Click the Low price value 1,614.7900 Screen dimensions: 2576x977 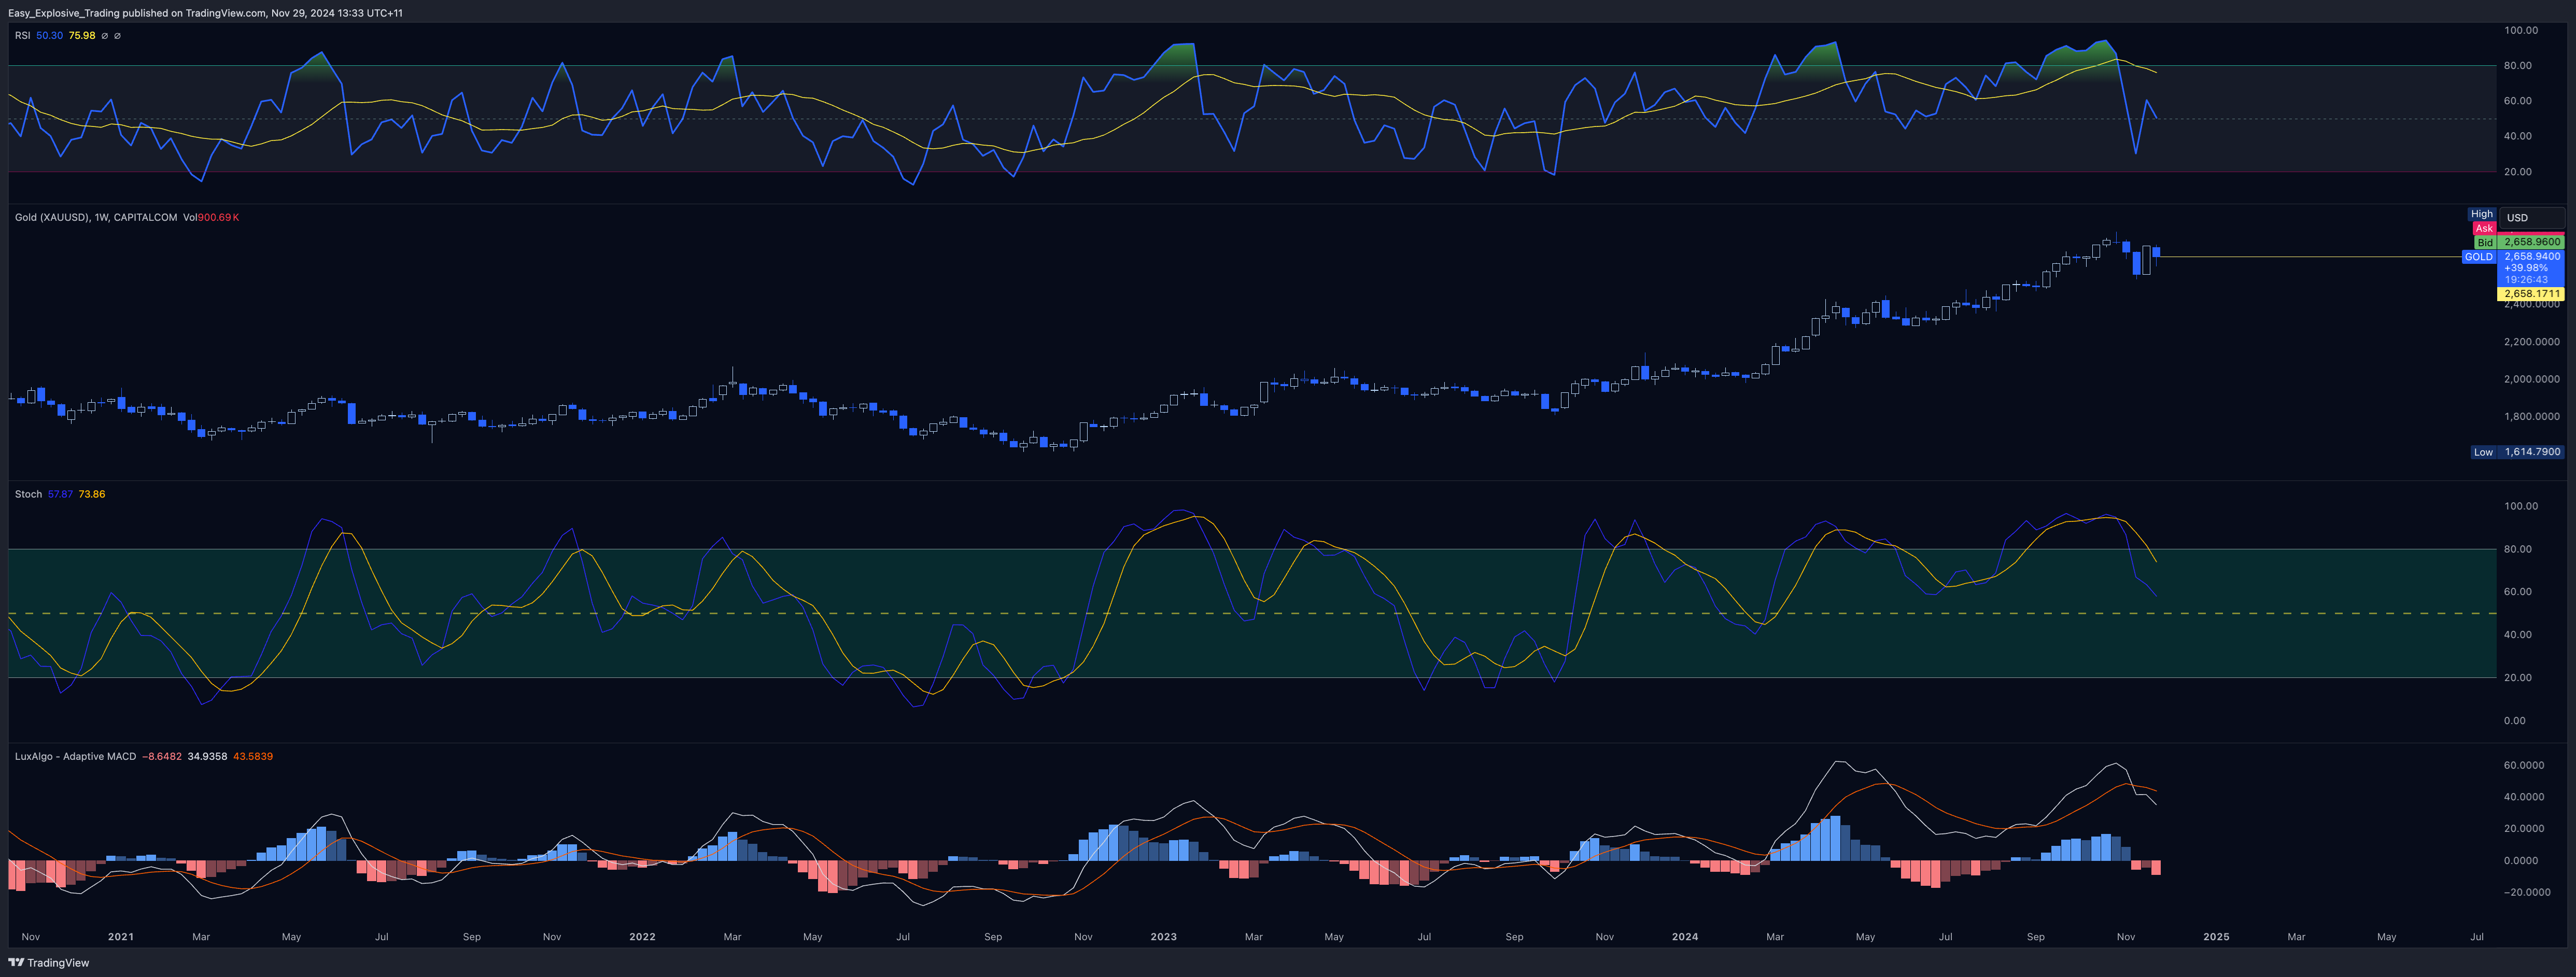click(x=2532, y=452)
